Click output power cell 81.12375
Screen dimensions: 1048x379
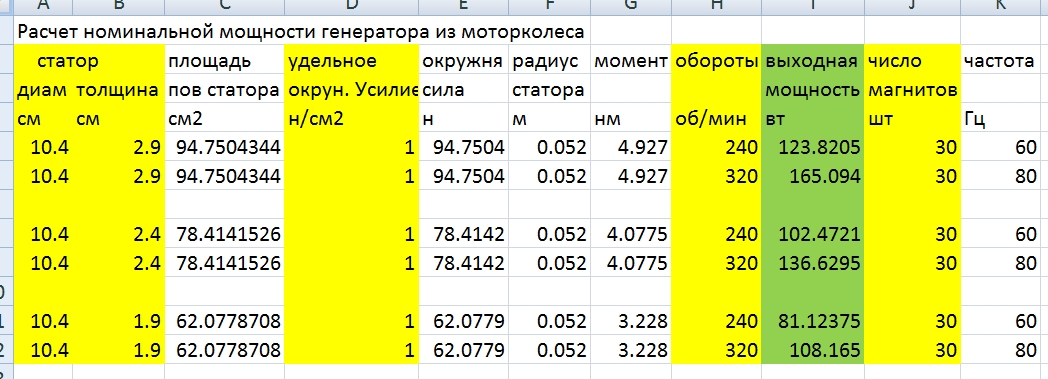click(x=811, y=321)
